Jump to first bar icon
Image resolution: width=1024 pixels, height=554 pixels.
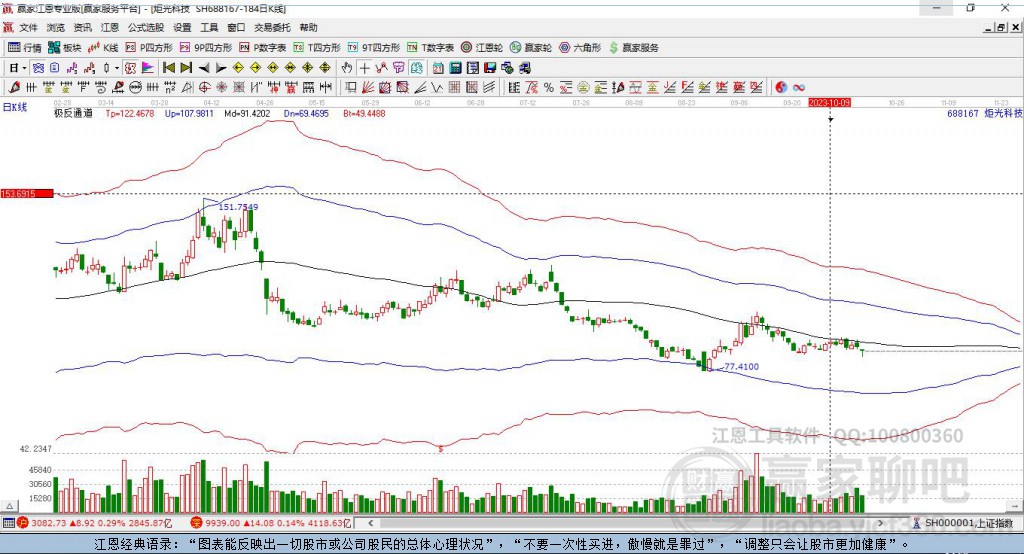pyautogui.click(x=168, y=68)
